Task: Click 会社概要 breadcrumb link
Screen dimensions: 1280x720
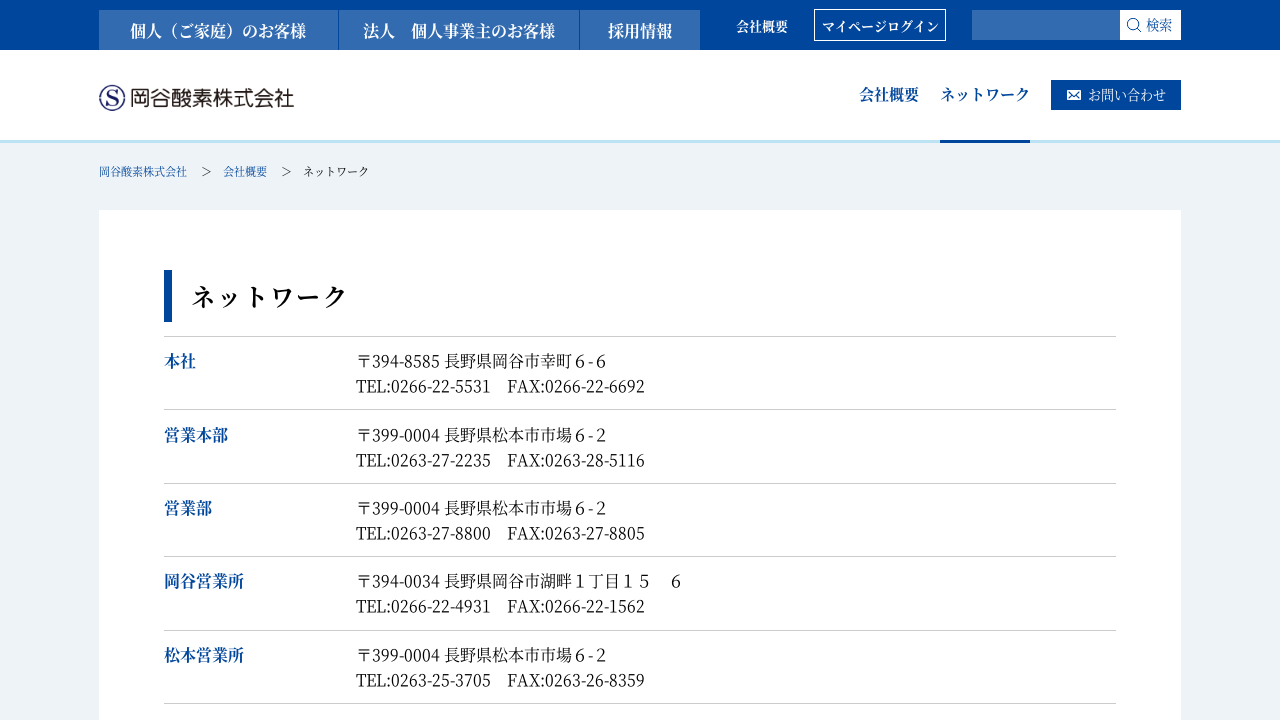Action: (x=245, y=172)
